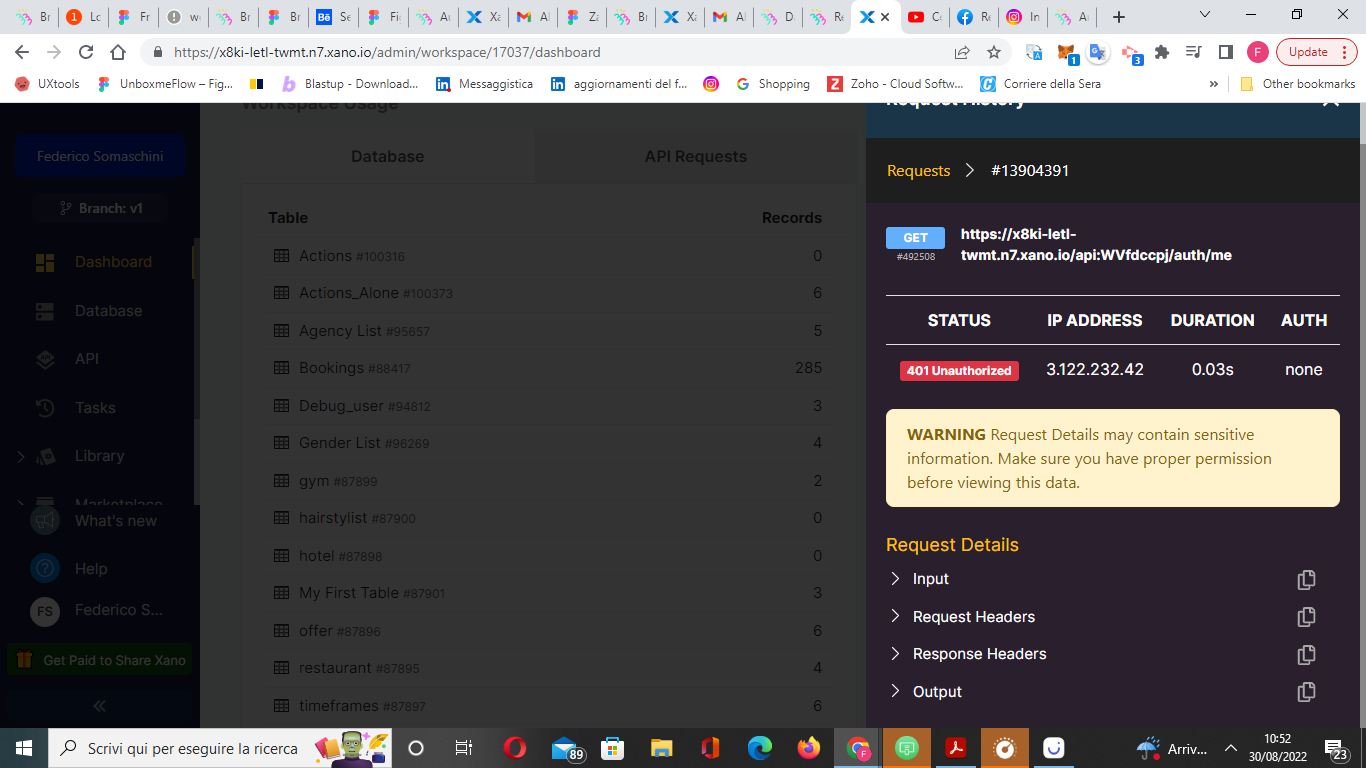Expand the Library sidebar group

coord(21,456)
